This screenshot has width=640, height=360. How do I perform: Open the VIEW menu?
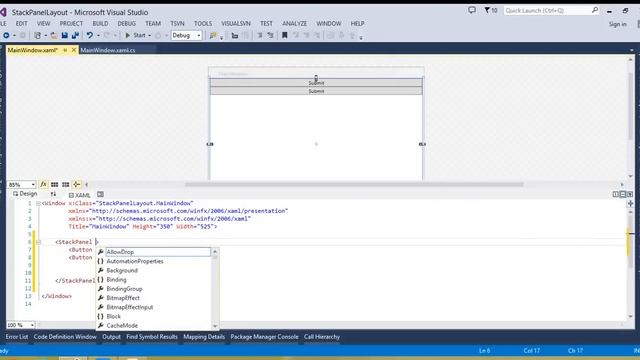[44, 24]
